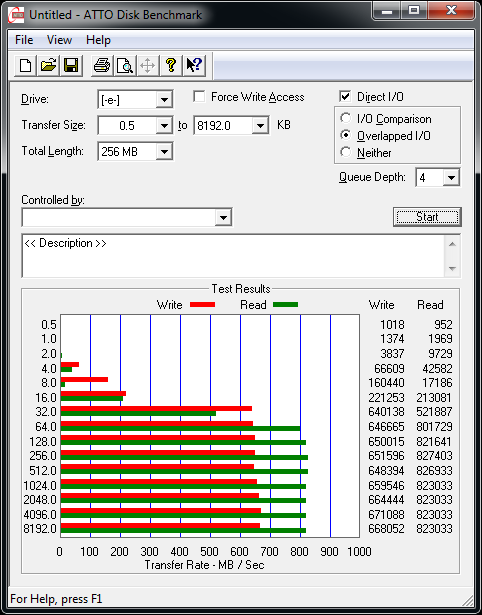The image size is (482, 615).
Task: Click the yellow question mark About icon
Action: pos(171,66)
